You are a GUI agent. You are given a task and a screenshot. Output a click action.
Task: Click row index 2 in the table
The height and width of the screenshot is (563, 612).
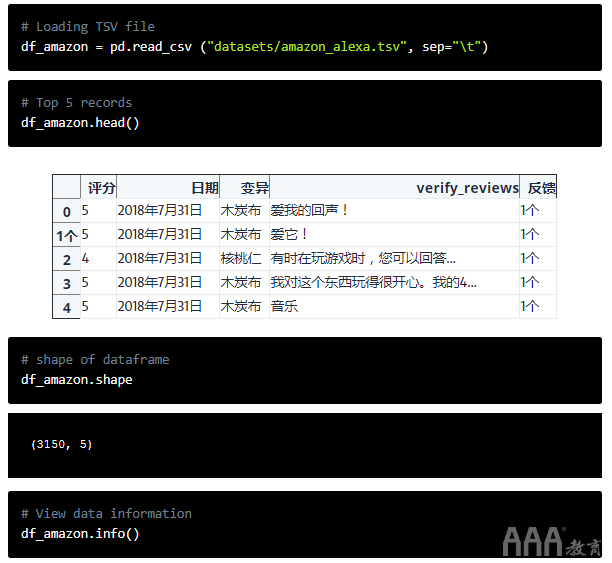(67, 260)
